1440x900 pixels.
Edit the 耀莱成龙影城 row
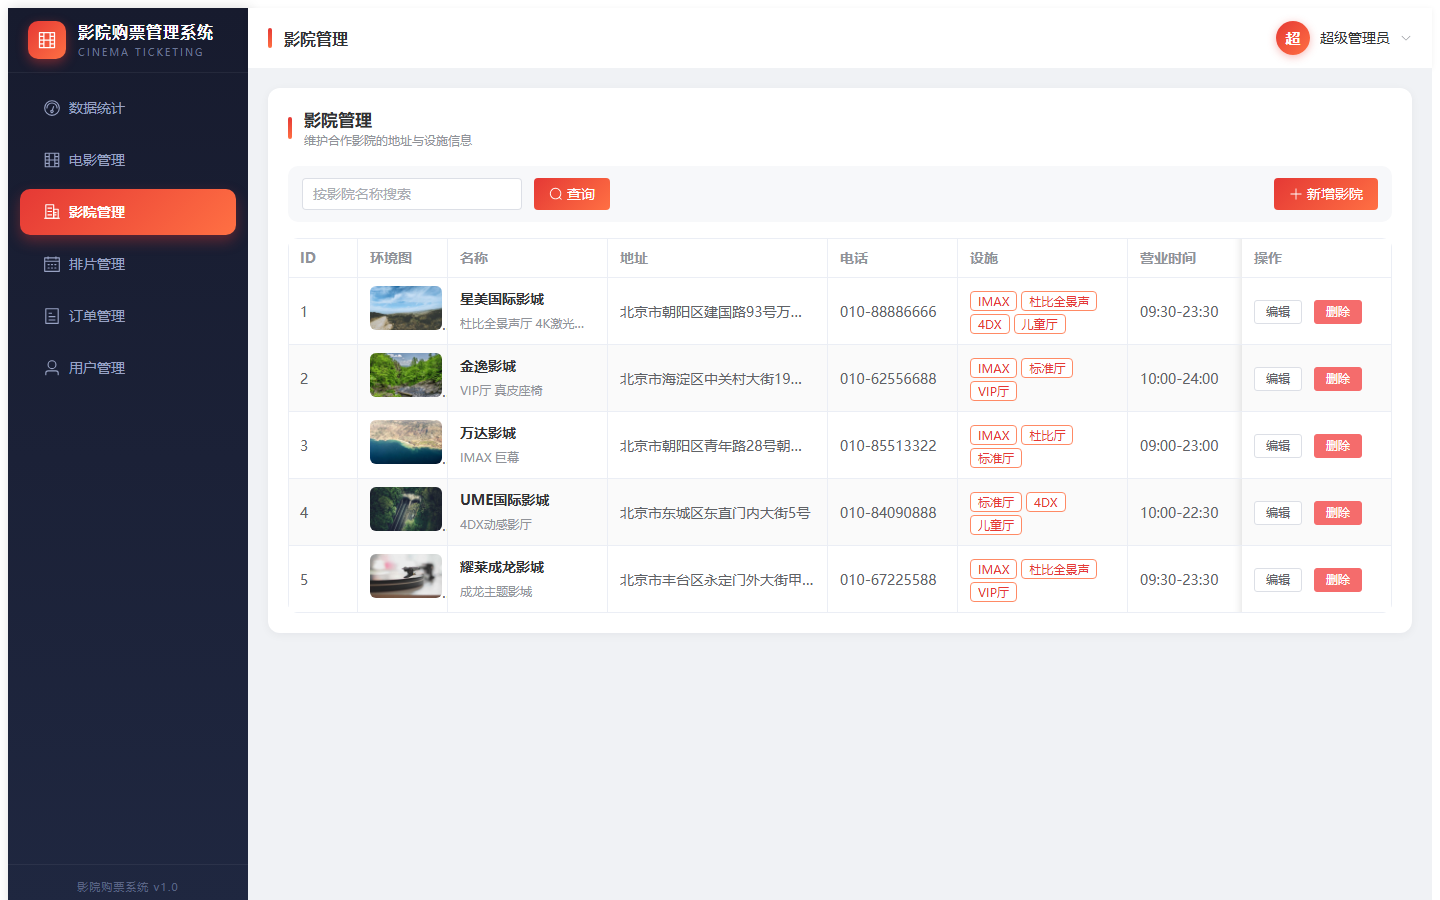[1278, 580]
